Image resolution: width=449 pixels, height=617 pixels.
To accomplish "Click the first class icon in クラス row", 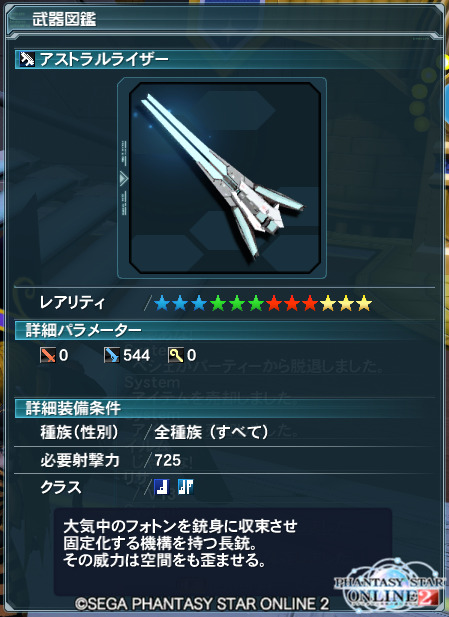I will click(161, 487).
